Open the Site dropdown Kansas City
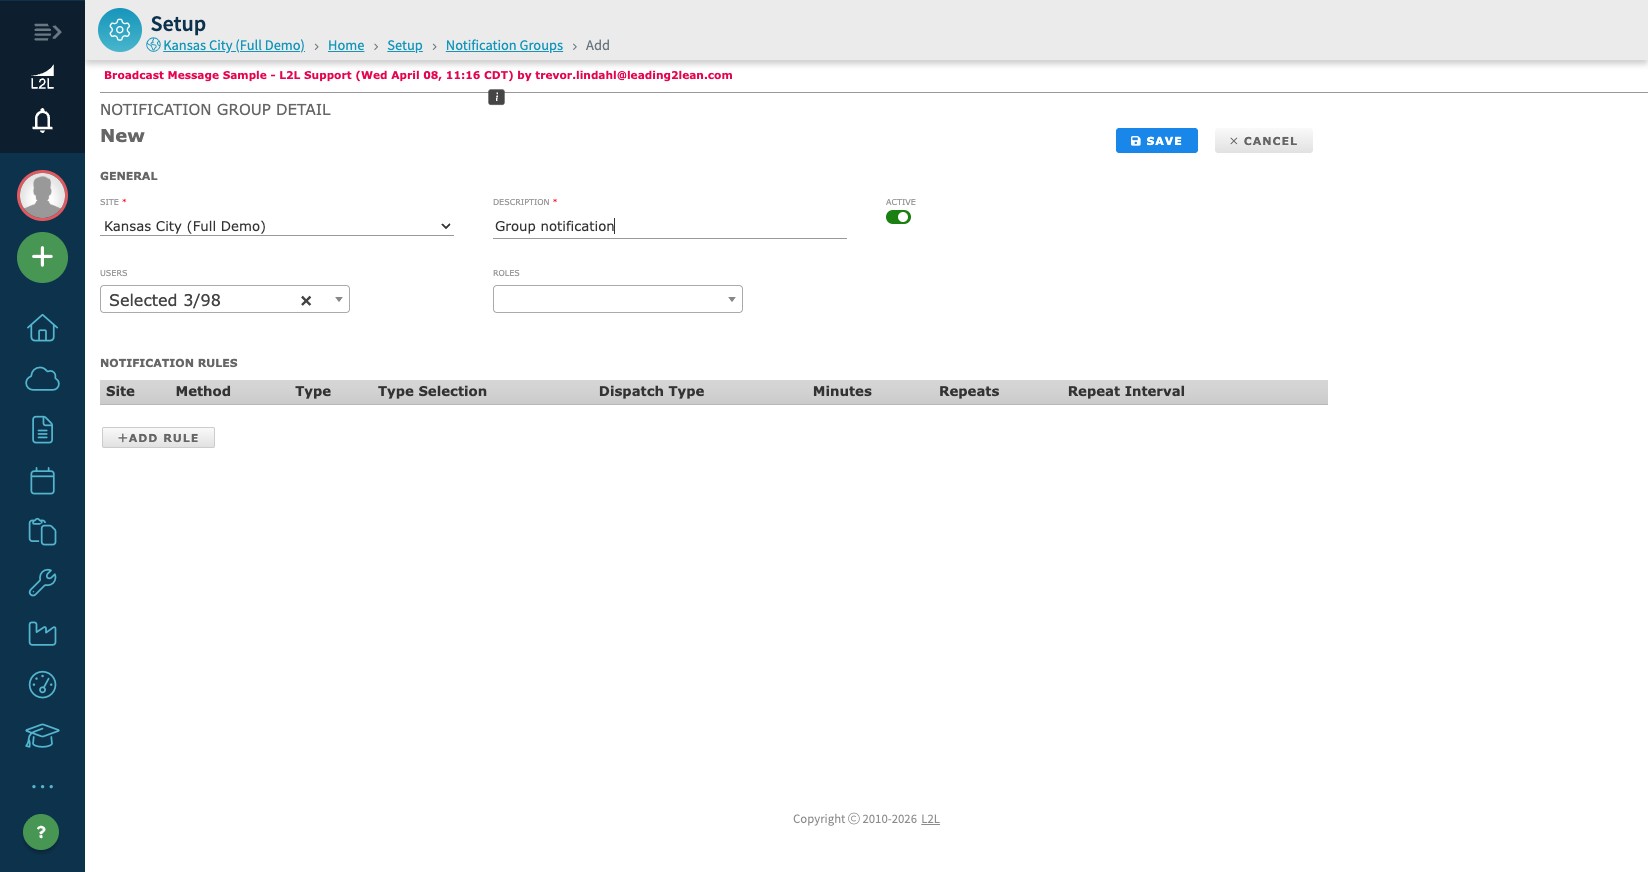 point(277,226)
